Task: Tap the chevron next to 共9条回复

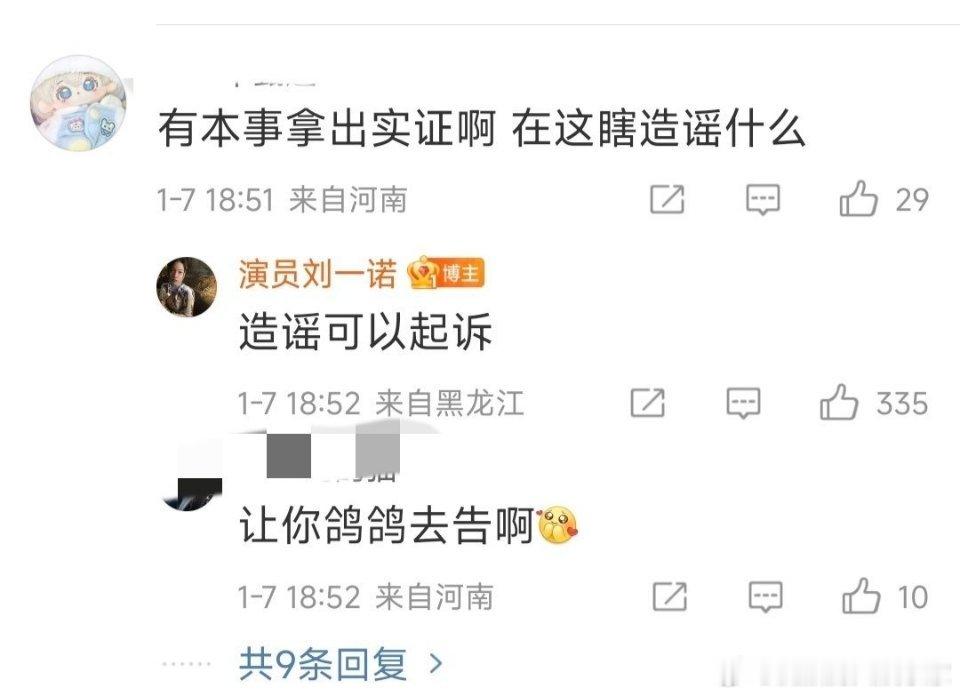Action: pos(437,664)
